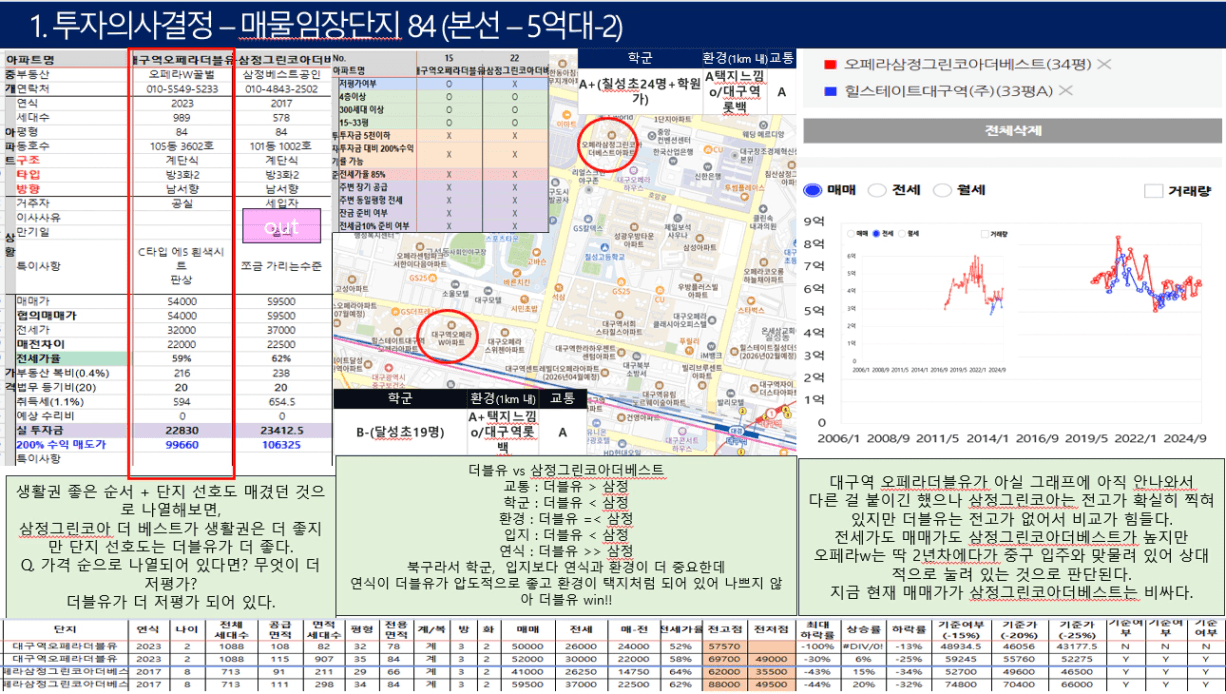1226x694 pixels.
Task: Click the A+ (칠성초24명+학원가) school grade cell
Action: (x=638, y=92)
